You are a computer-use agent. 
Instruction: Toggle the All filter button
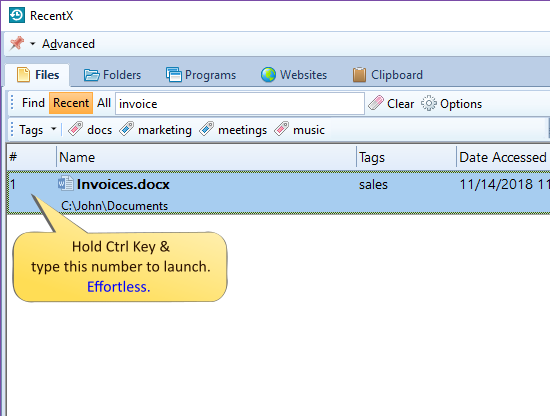(104, 103)
